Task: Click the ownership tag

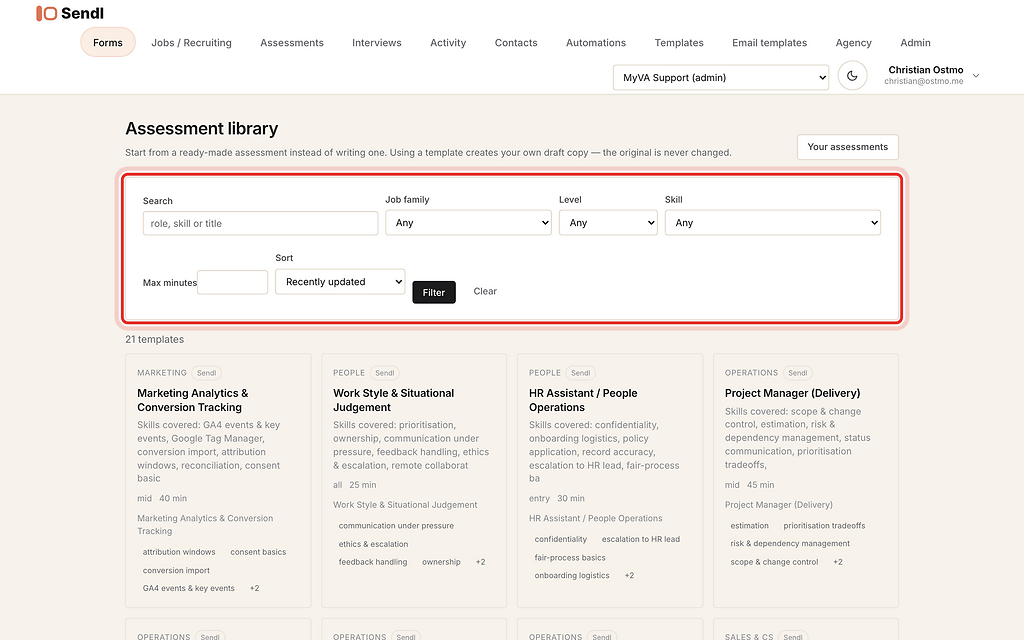Action: tap(441, 562)
